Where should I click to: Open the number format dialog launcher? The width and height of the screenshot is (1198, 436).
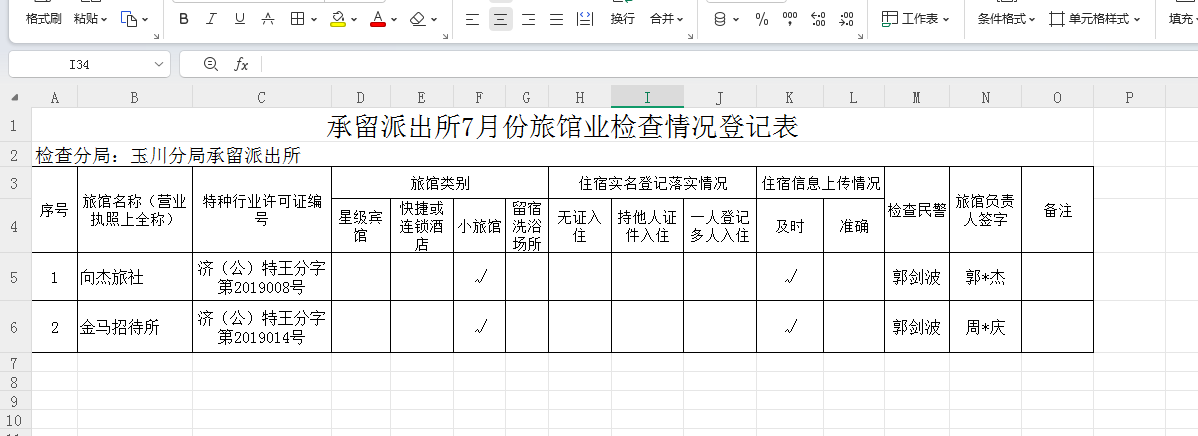pyautogui.click(x=861, y=36)
